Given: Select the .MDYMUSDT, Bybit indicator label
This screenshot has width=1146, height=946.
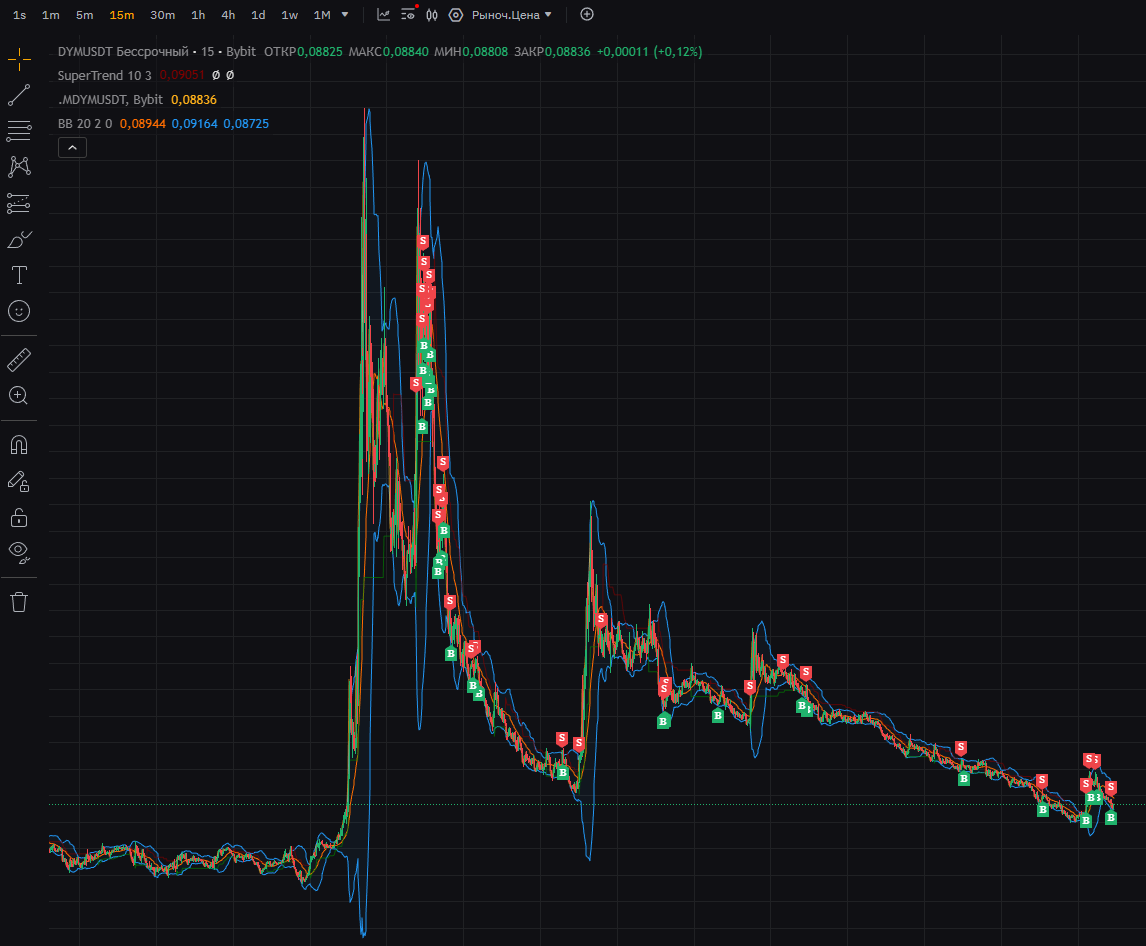Looking at the screenshot, I should tap(110, 99).
